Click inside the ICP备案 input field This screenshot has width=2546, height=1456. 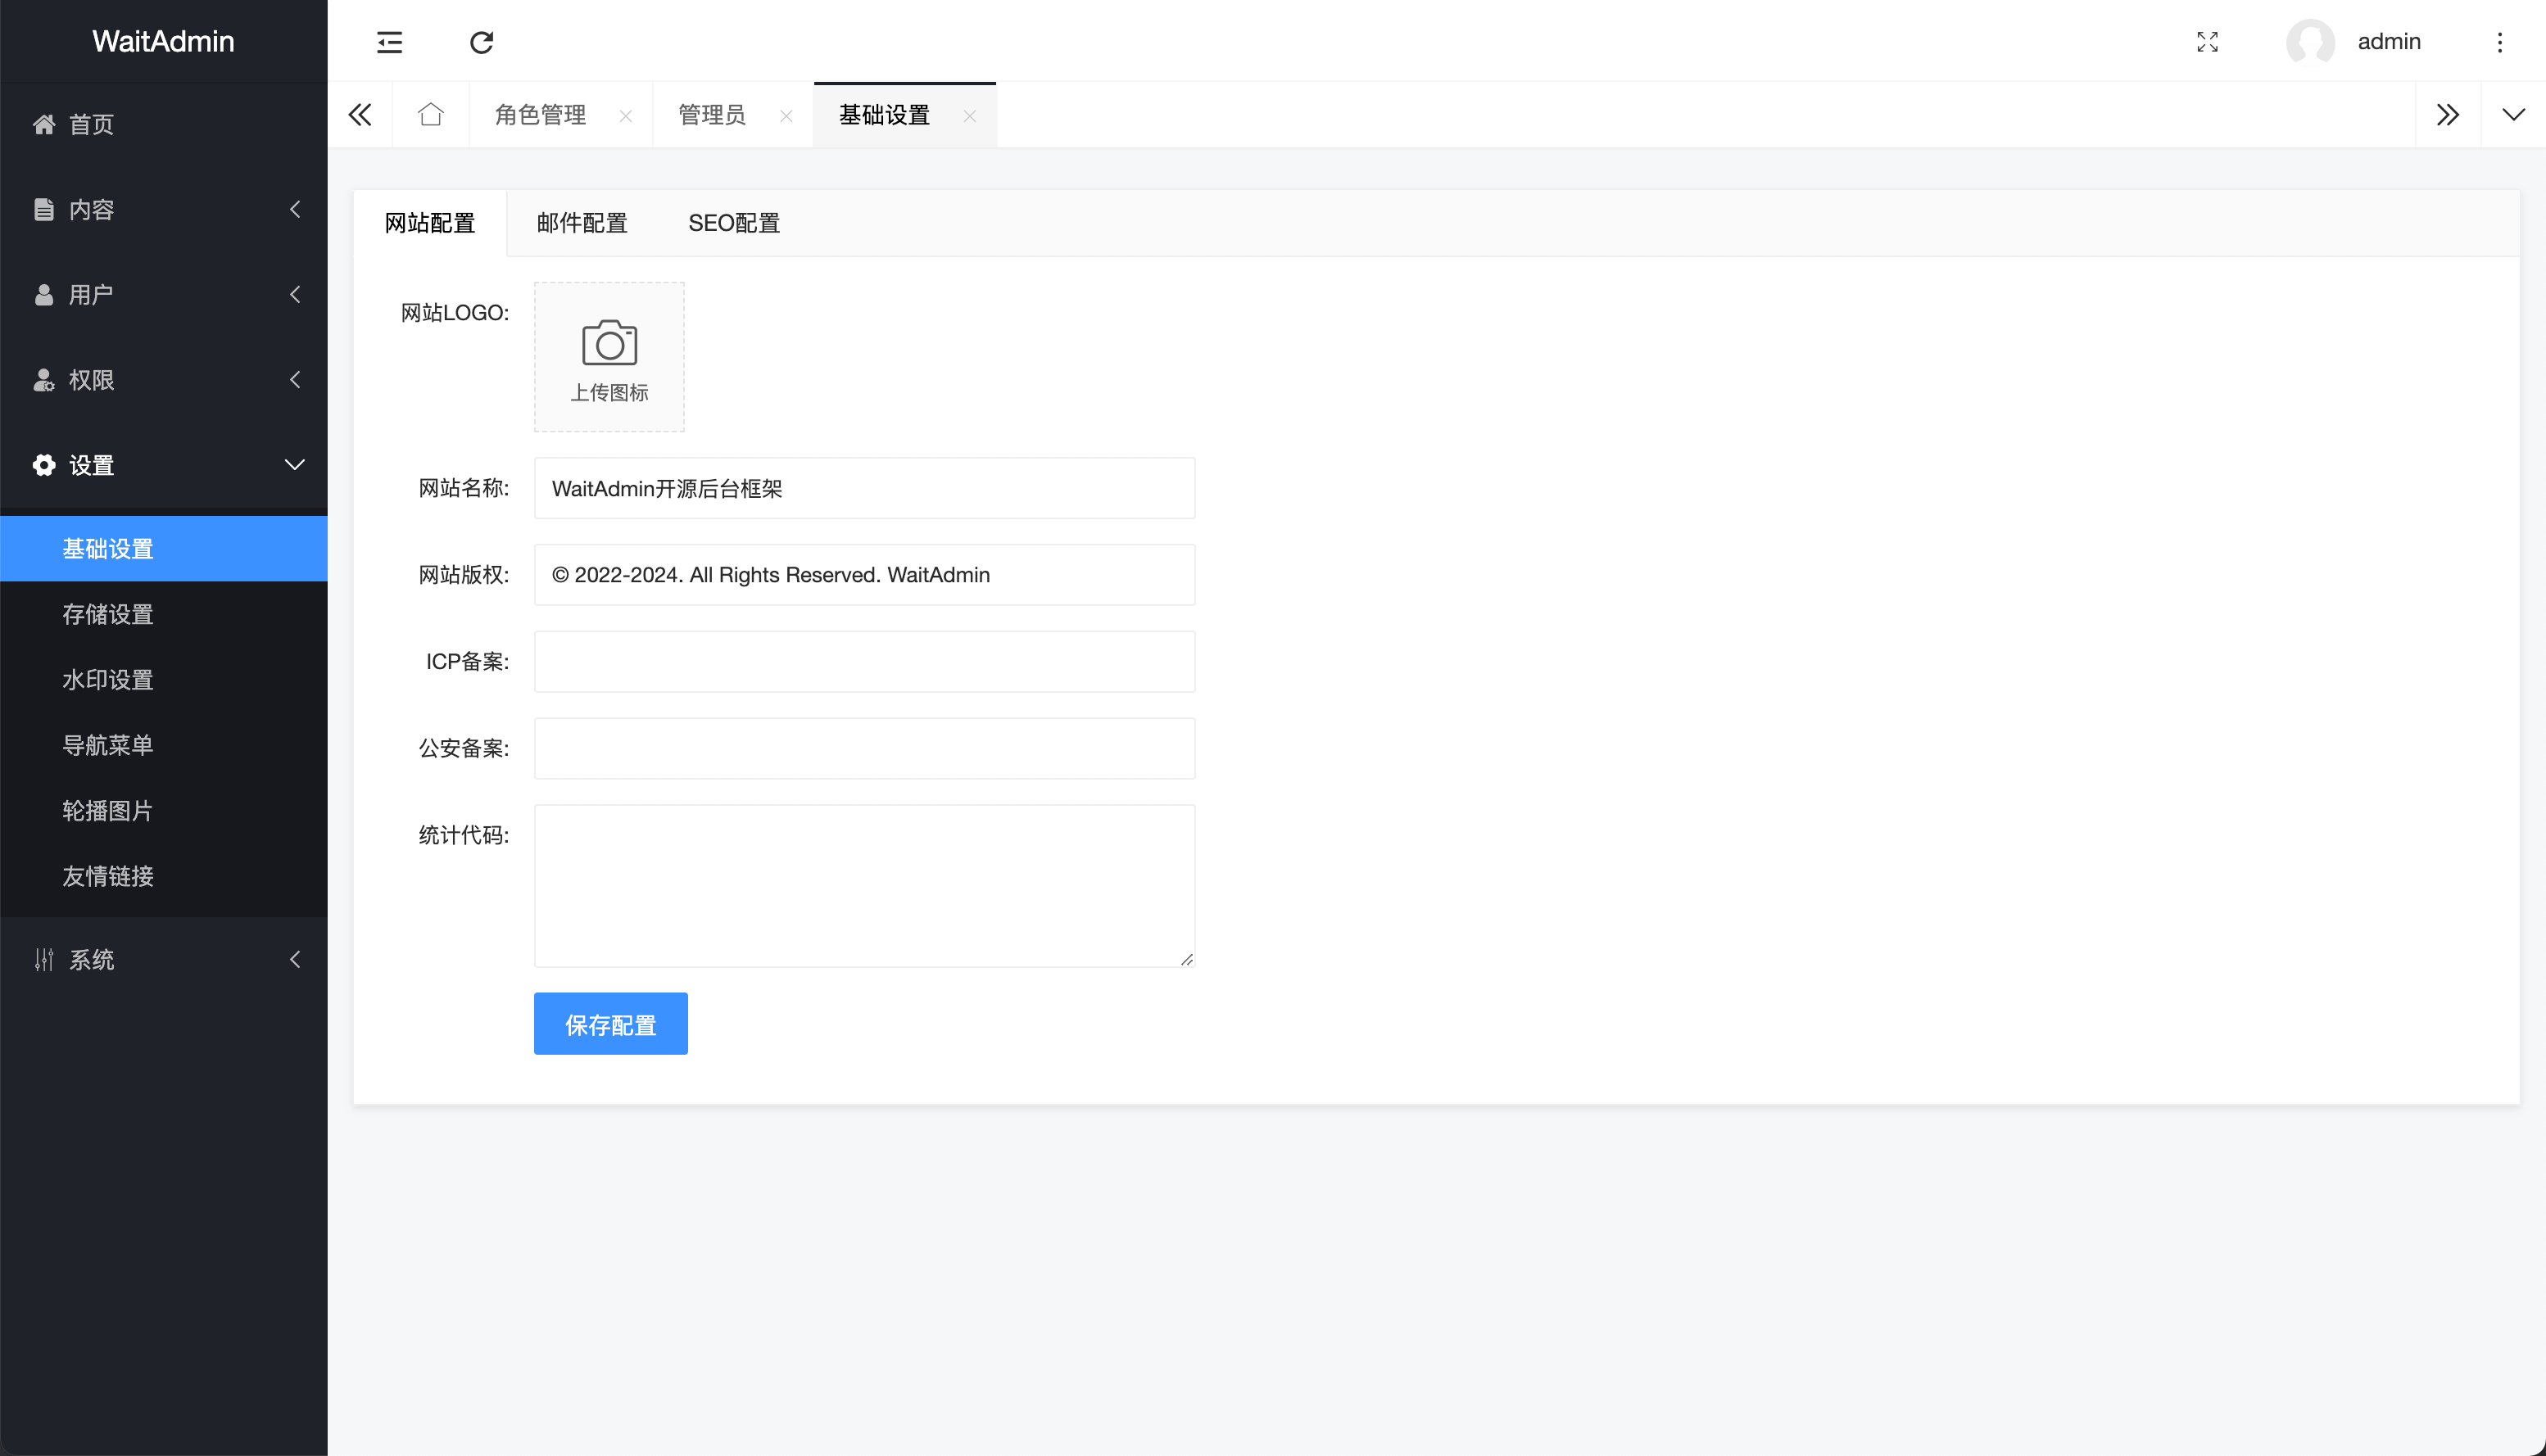[x=863, y=661]
